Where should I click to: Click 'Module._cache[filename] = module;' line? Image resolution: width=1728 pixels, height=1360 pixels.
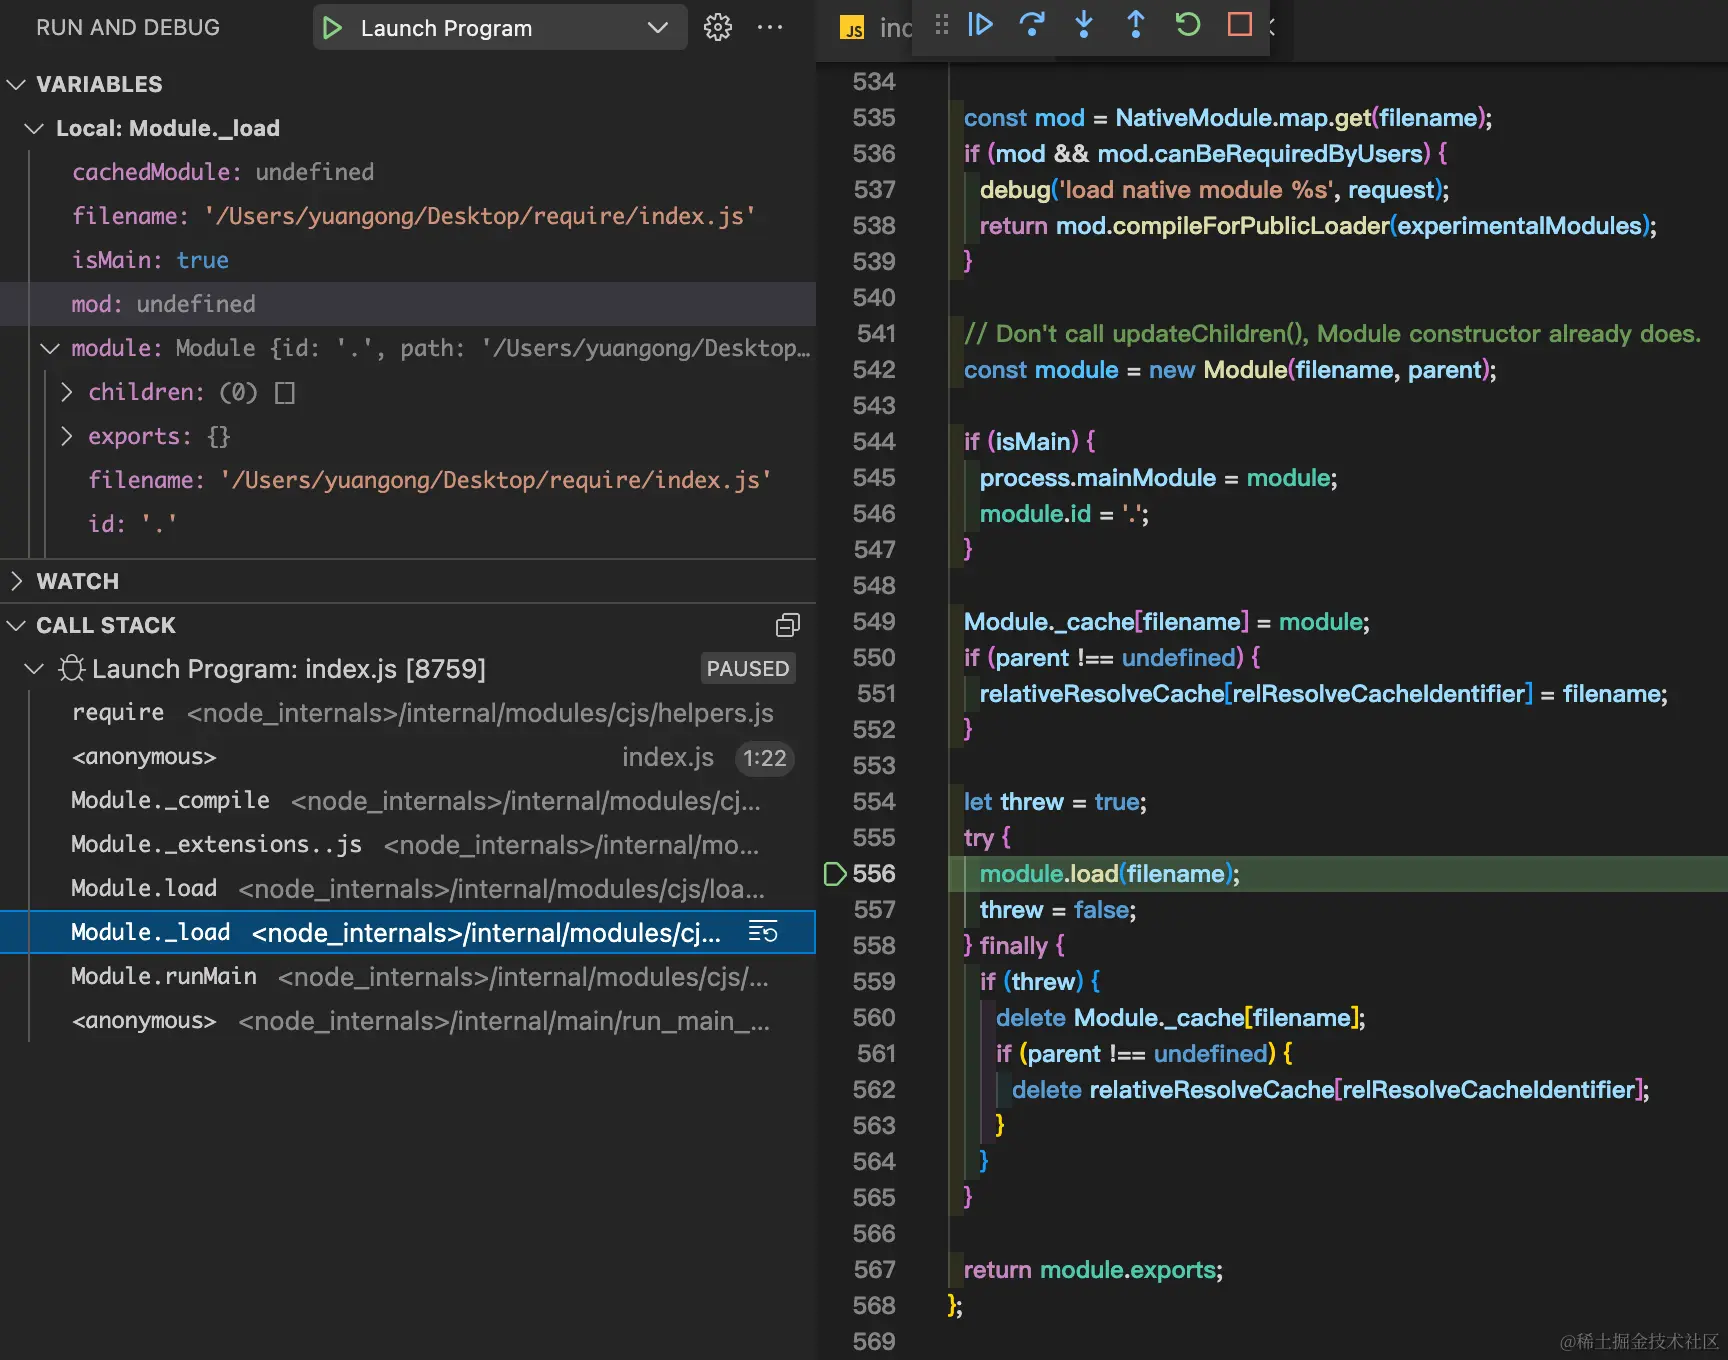coord(1166,622)
